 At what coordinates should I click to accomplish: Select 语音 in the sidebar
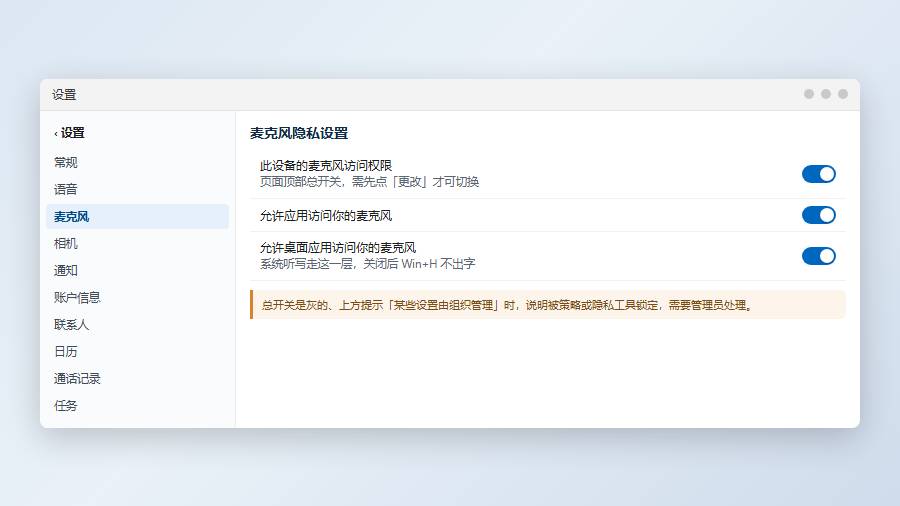click(x=137, y=189)
